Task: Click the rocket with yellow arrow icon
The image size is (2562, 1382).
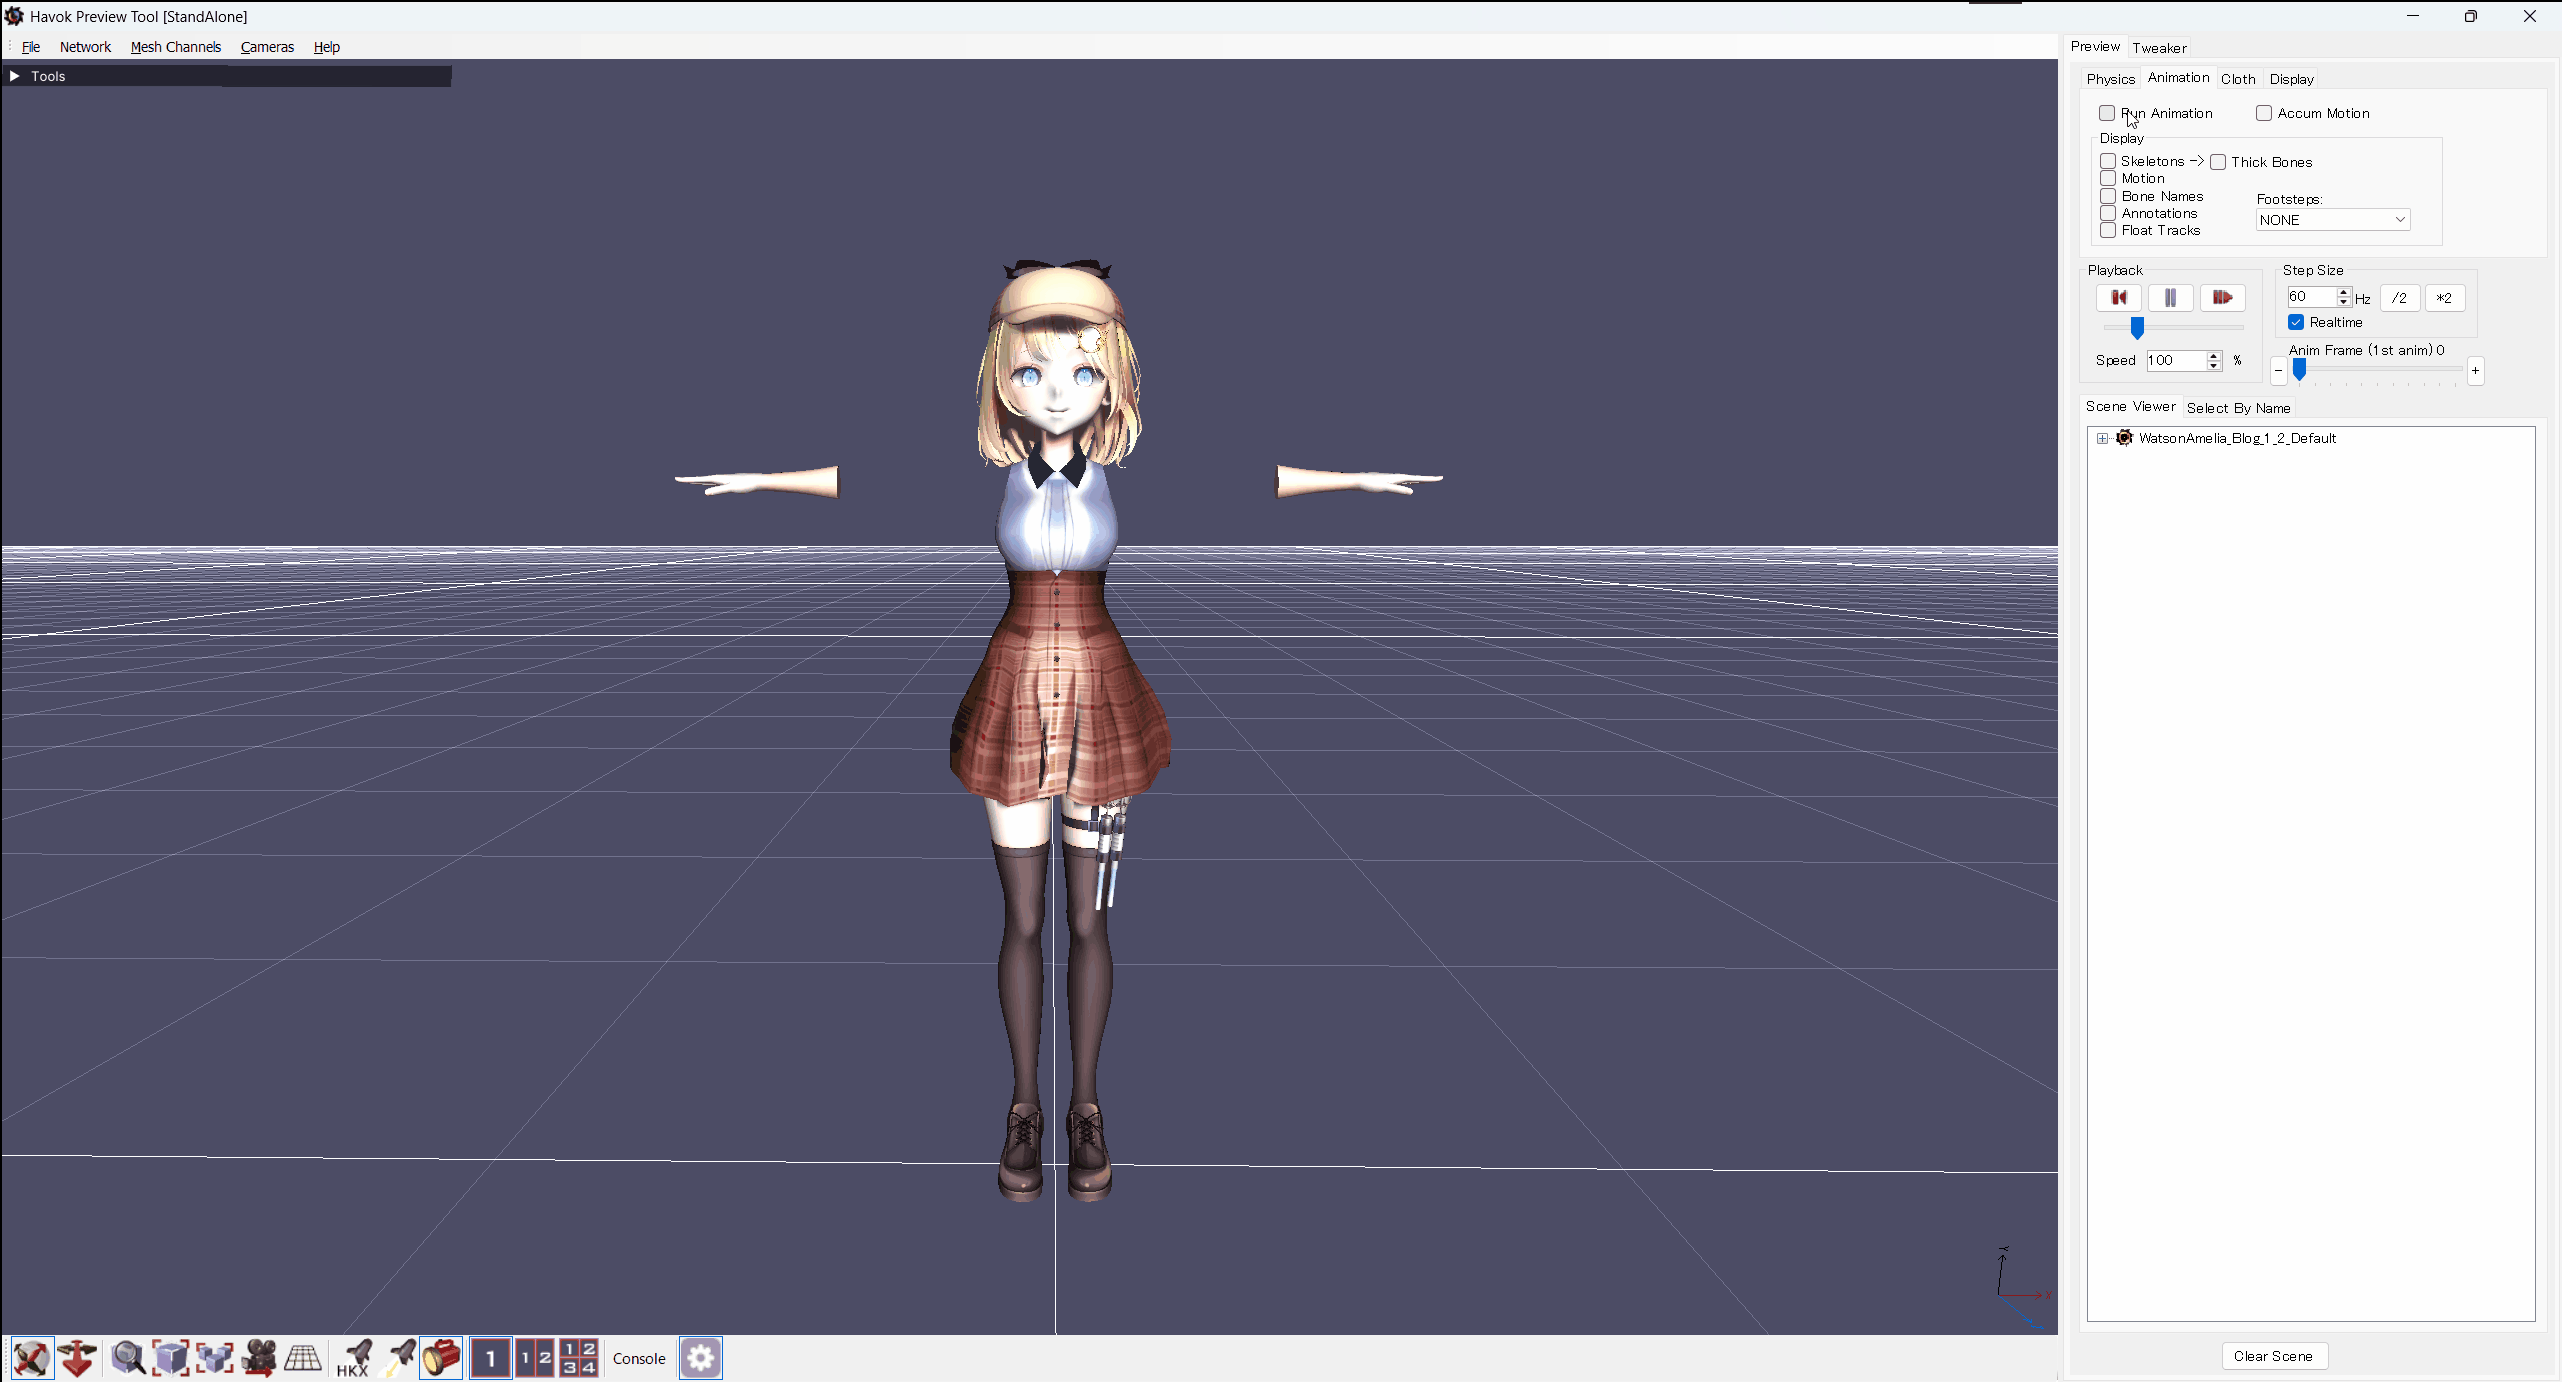Action: pos(399,1358)
